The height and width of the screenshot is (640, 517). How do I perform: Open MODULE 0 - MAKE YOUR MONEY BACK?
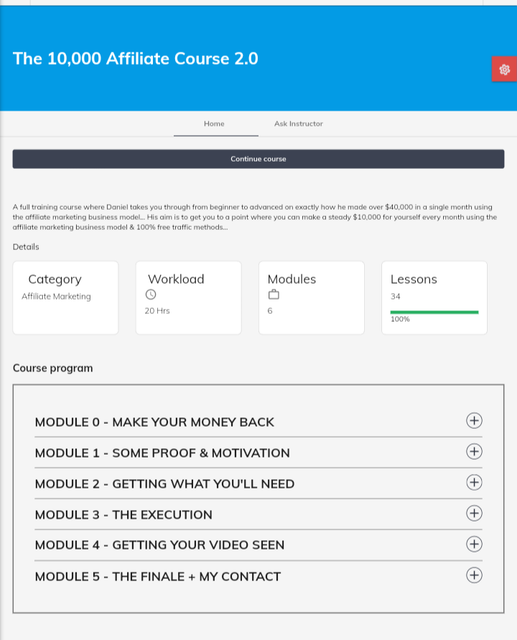click(154, 422)
